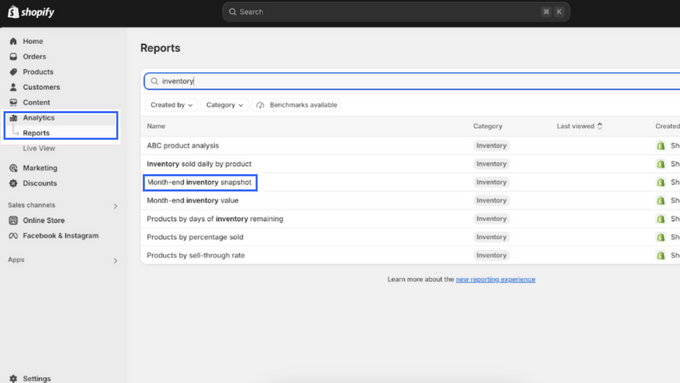
Task: Click Shopify bag icon in percentage sold row
Action: 660,237
